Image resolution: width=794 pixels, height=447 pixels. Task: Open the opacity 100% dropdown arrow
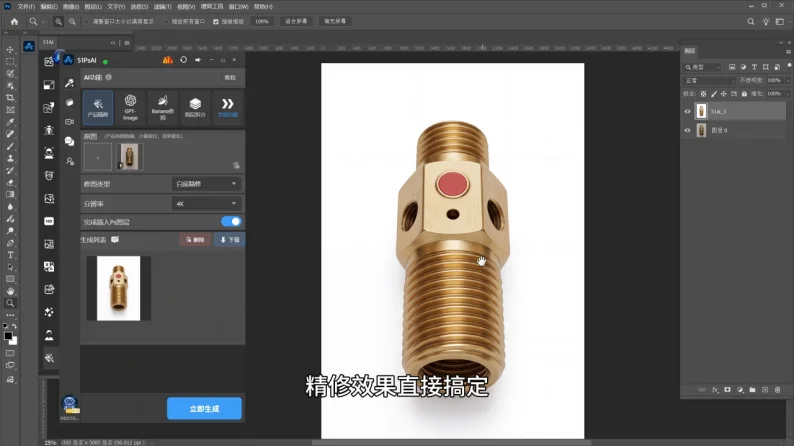click(787, 80)
